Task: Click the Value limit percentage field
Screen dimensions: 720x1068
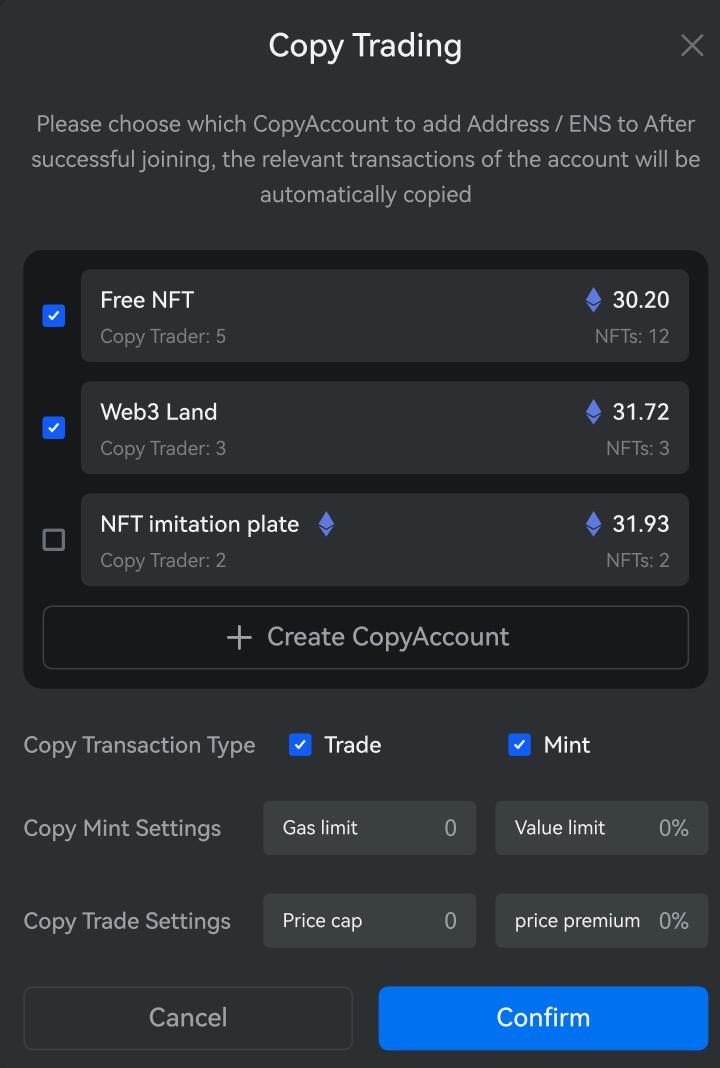Action: [x=601, y=828]
